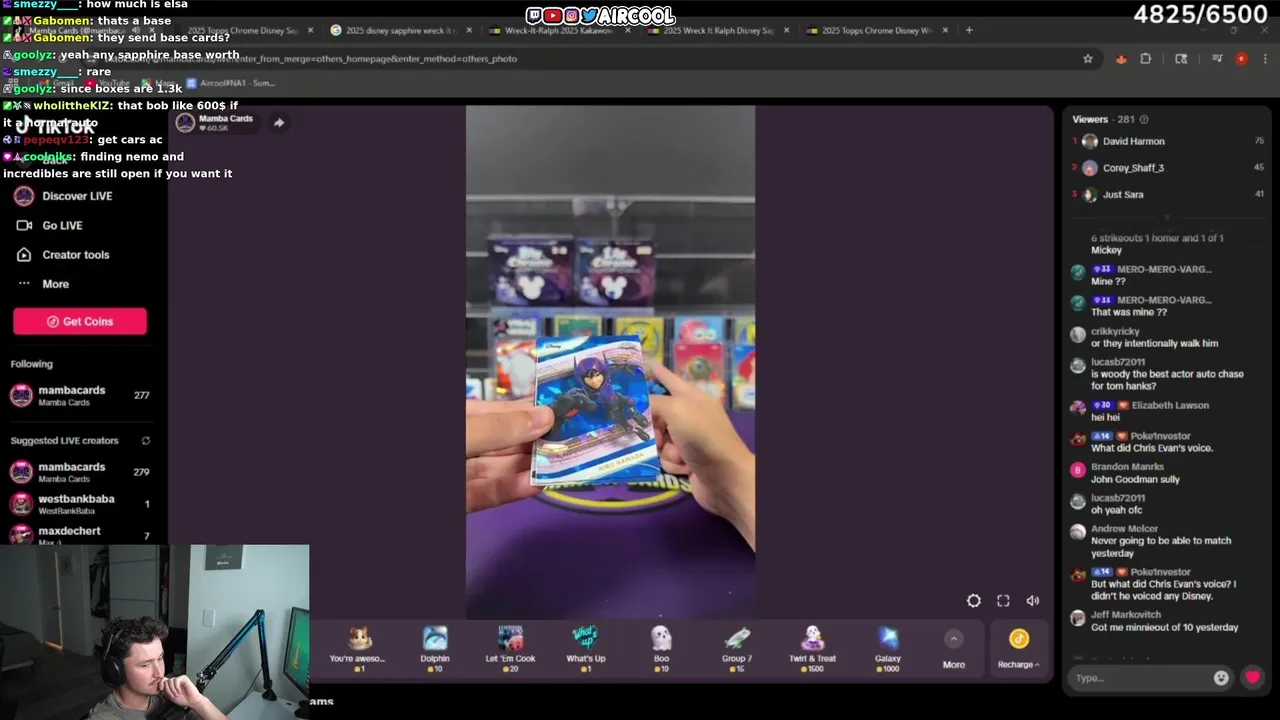Open Chrome three-dot menu

coord(1263,59)
